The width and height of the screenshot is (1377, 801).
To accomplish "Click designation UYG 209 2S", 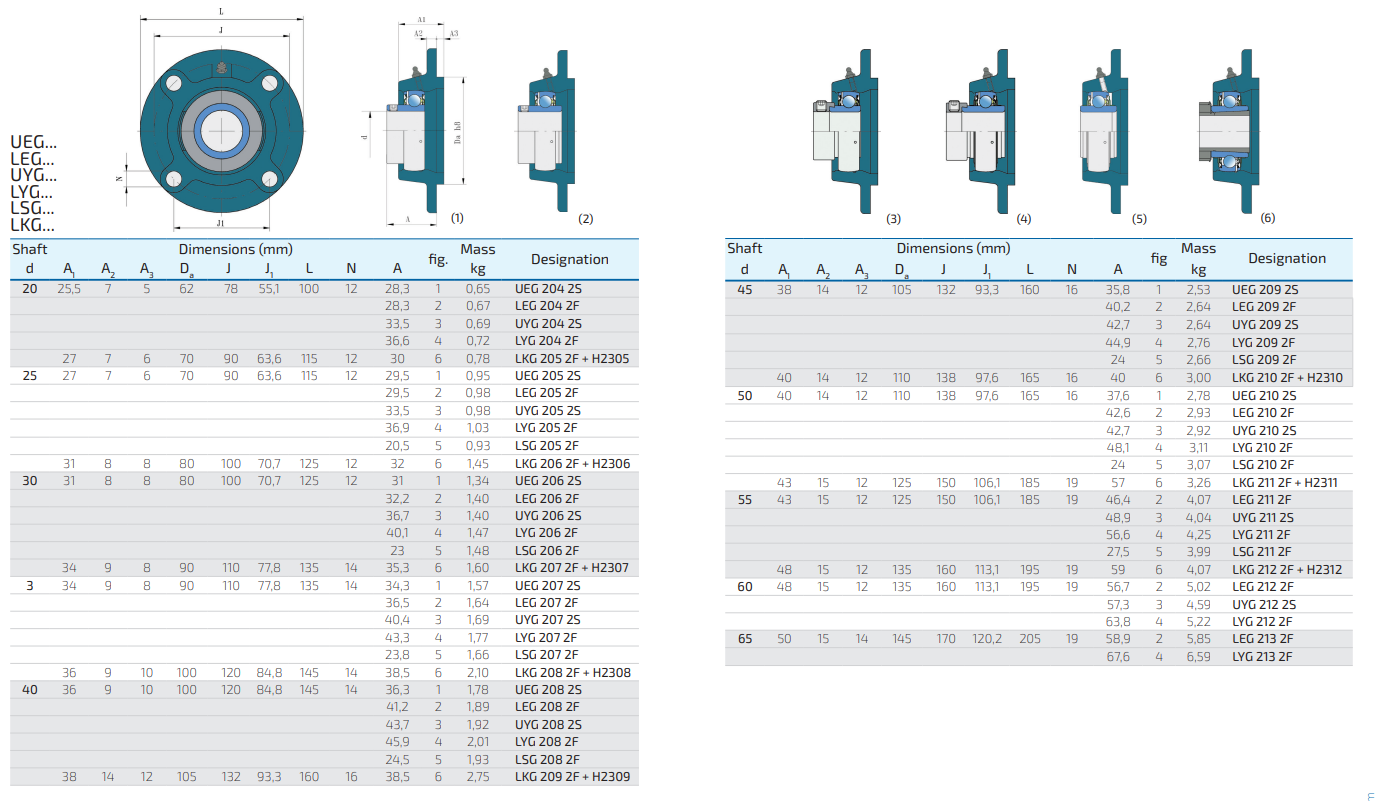I will click(1264, 325).
